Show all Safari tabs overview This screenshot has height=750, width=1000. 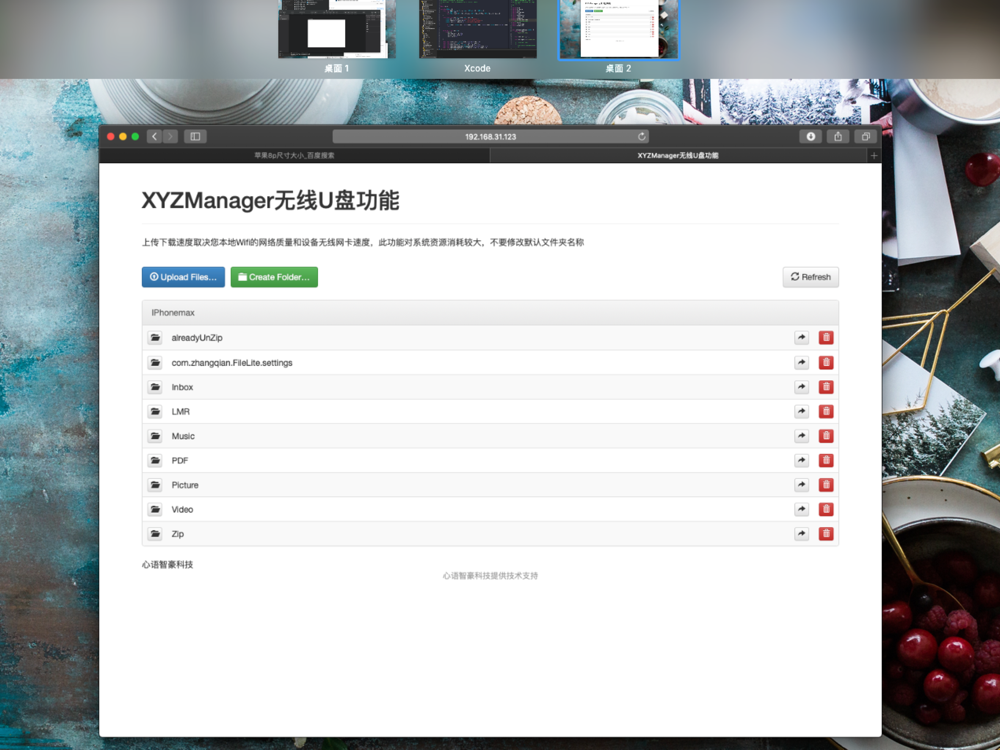coord(865,136)
